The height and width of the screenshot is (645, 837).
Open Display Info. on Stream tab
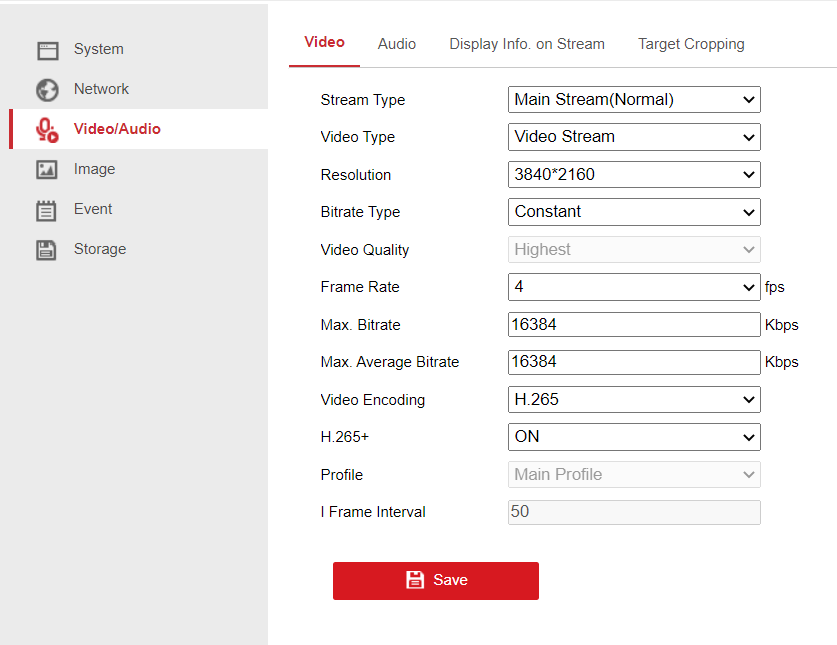click(527, 44)
